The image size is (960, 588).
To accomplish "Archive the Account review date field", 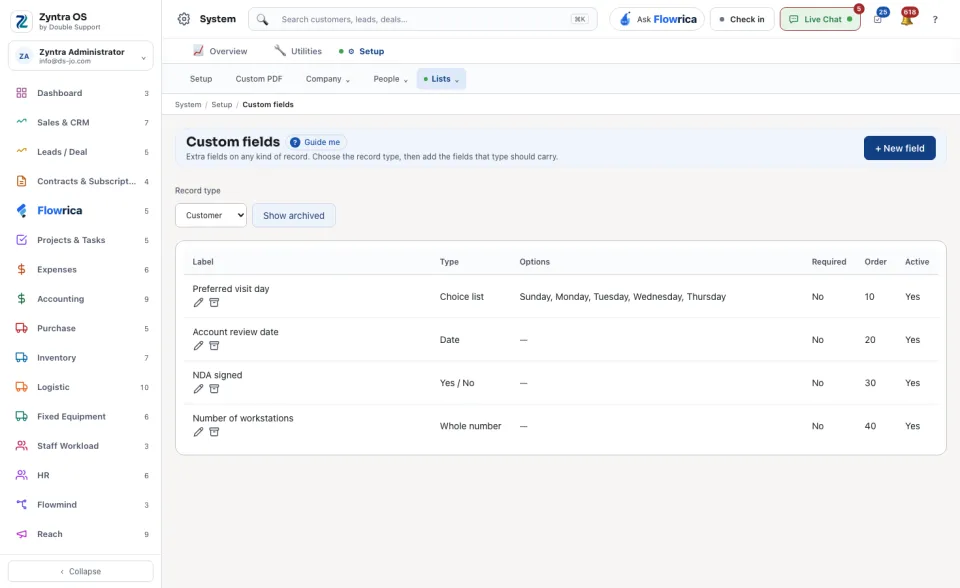I will coord(214,345).
